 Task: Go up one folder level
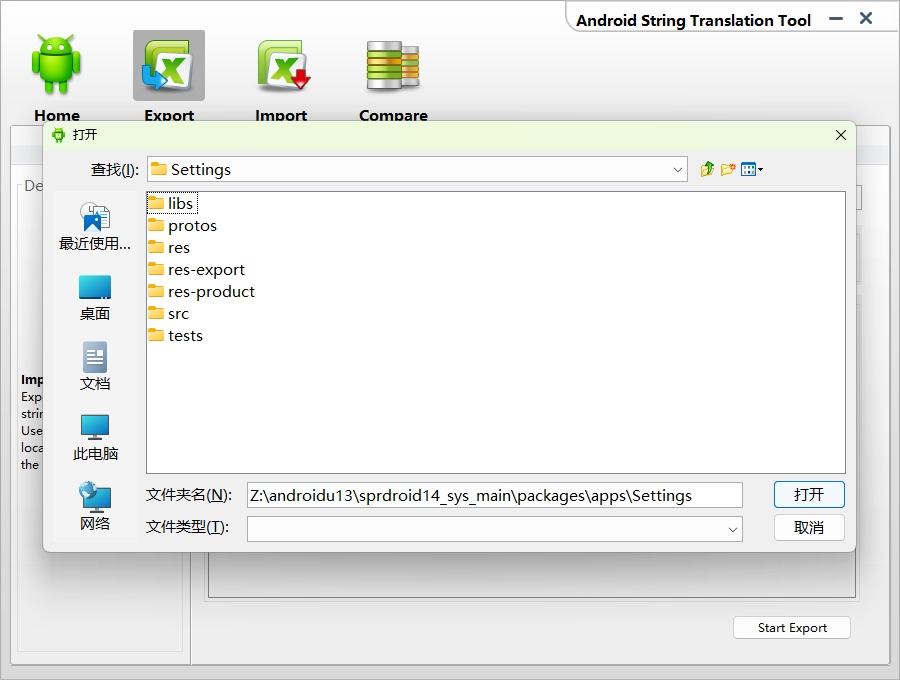point(707,169)
